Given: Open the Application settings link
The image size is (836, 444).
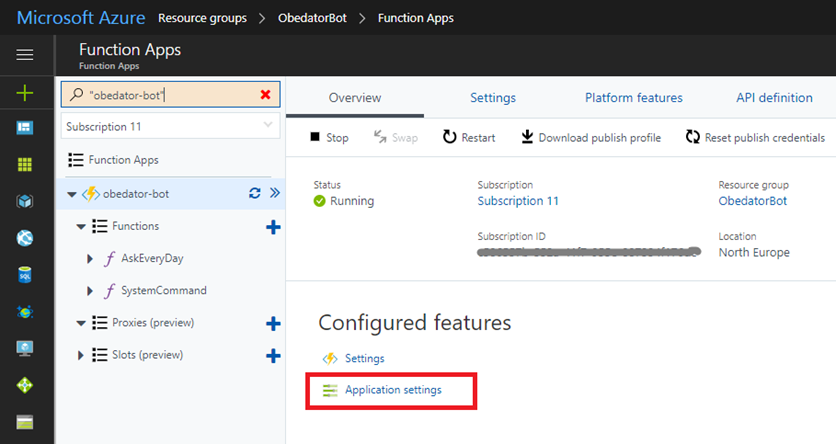Looking at the screenshot, I should pos(392,390).
